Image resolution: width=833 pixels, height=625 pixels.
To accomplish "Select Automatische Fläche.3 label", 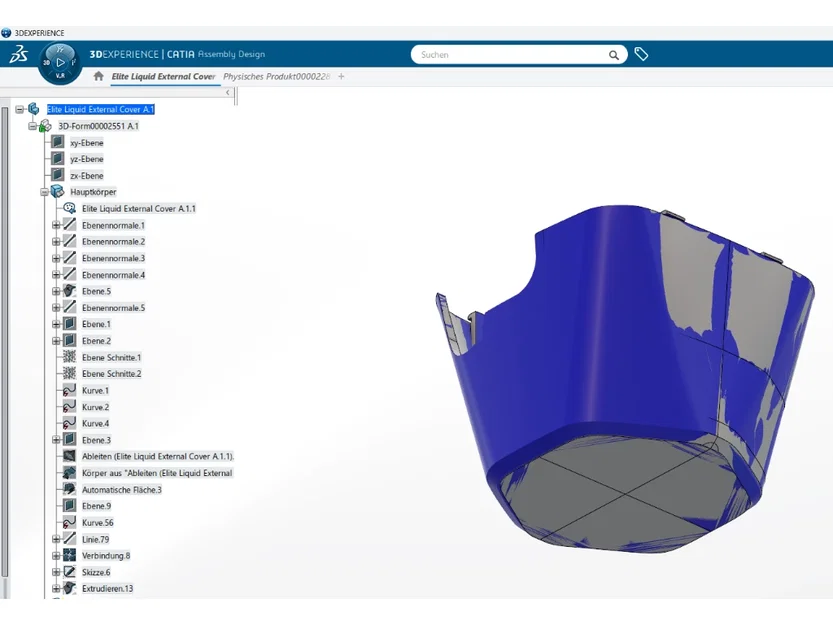I will pyautogui.click(x=122, y=489).
